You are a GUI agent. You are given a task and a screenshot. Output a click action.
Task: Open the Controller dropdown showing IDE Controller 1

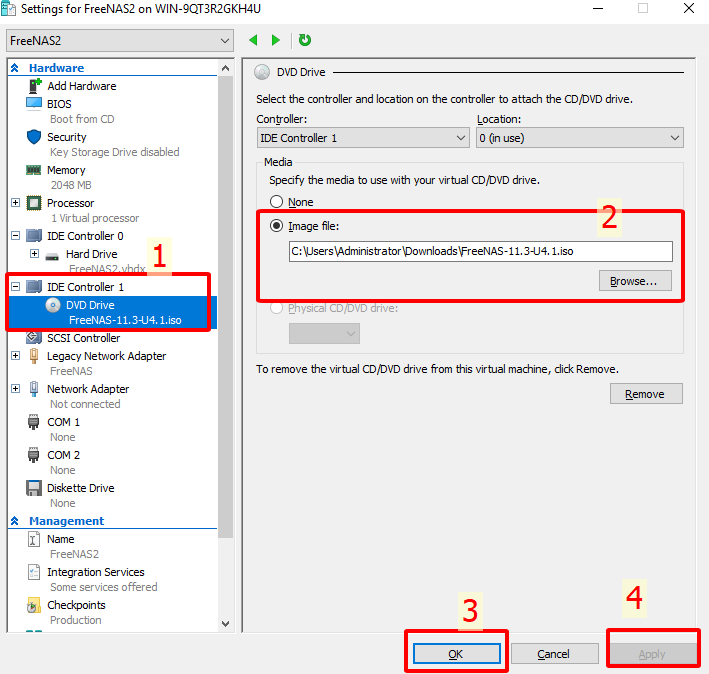pyautogui.click(x=362, y=138)
